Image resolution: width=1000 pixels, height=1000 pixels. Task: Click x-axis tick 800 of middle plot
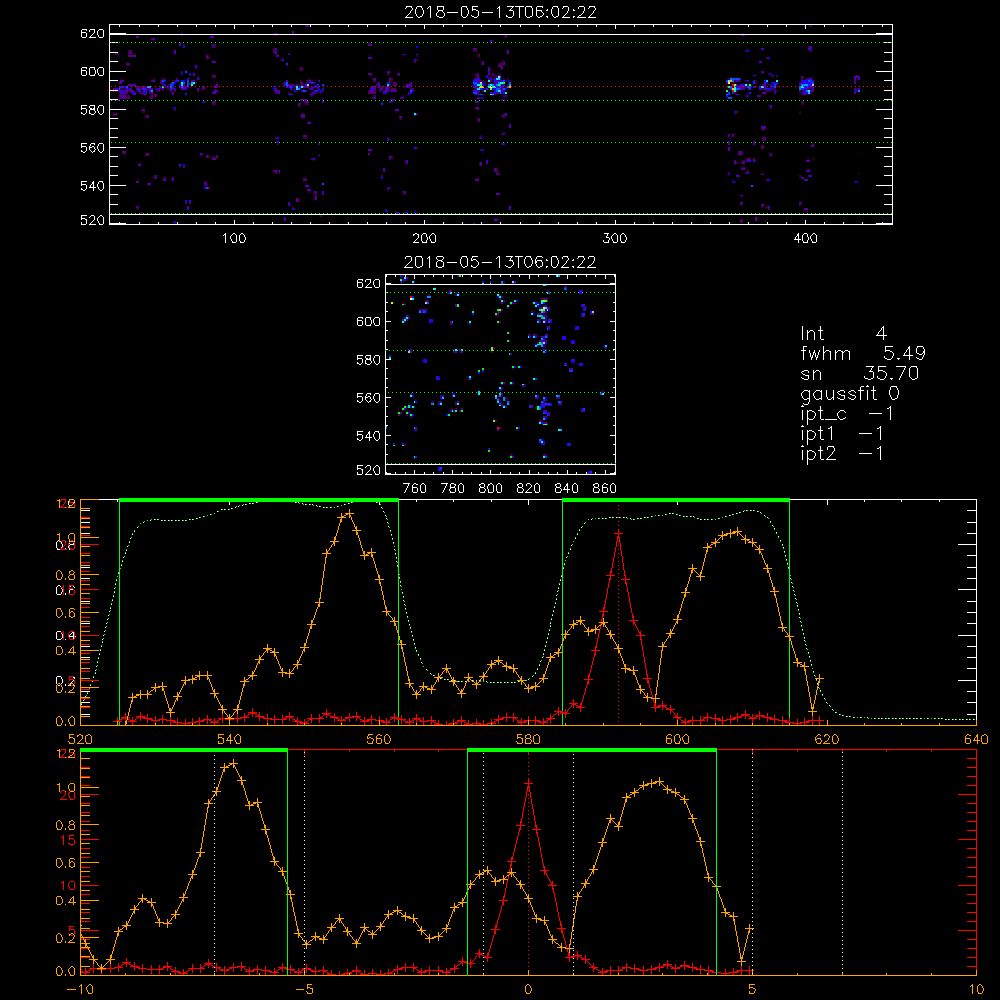coord(490,489)
